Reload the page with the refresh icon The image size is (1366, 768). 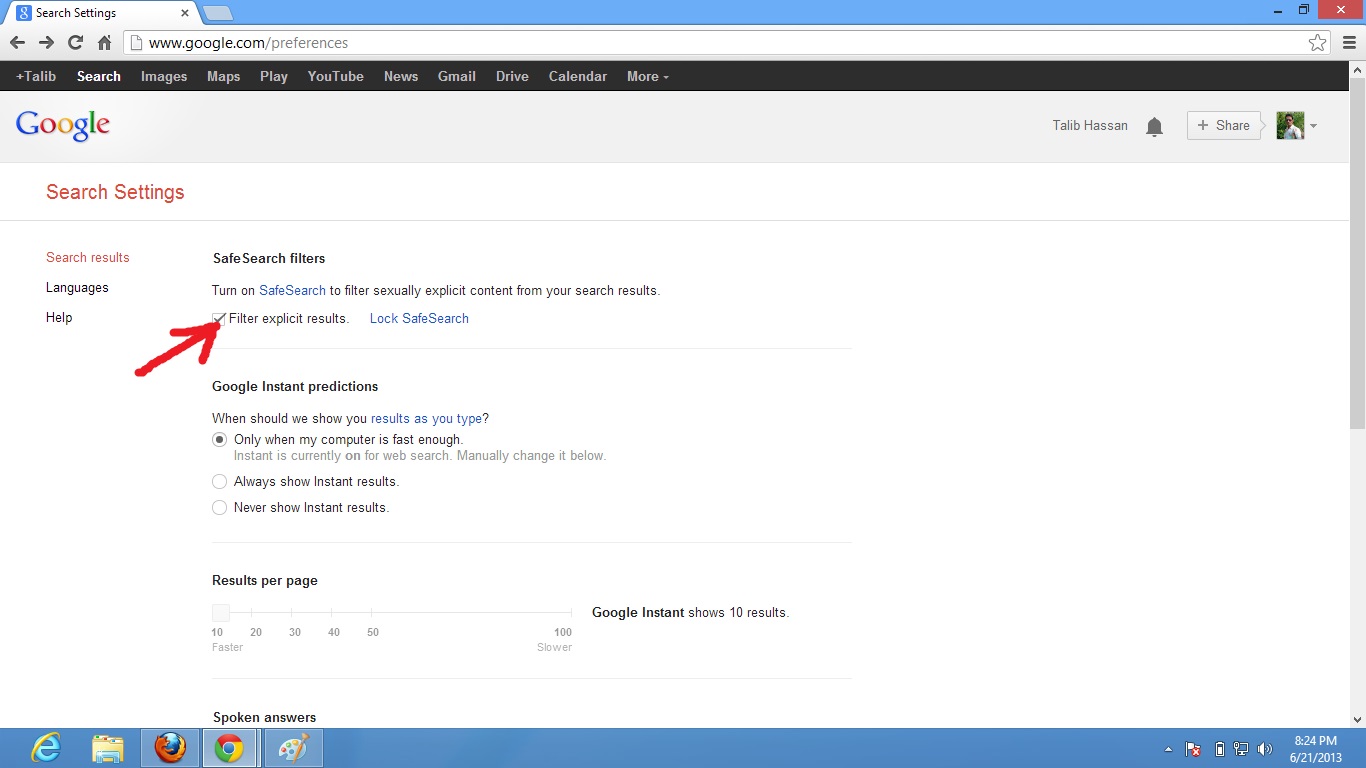point(75,43)
